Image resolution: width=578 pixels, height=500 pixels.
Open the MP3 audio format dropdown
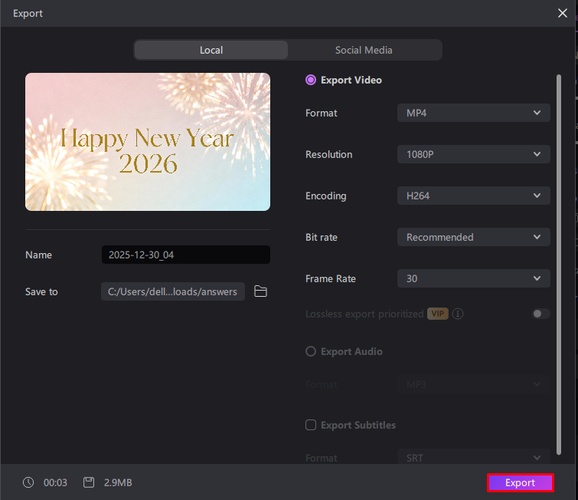point(473,385)
